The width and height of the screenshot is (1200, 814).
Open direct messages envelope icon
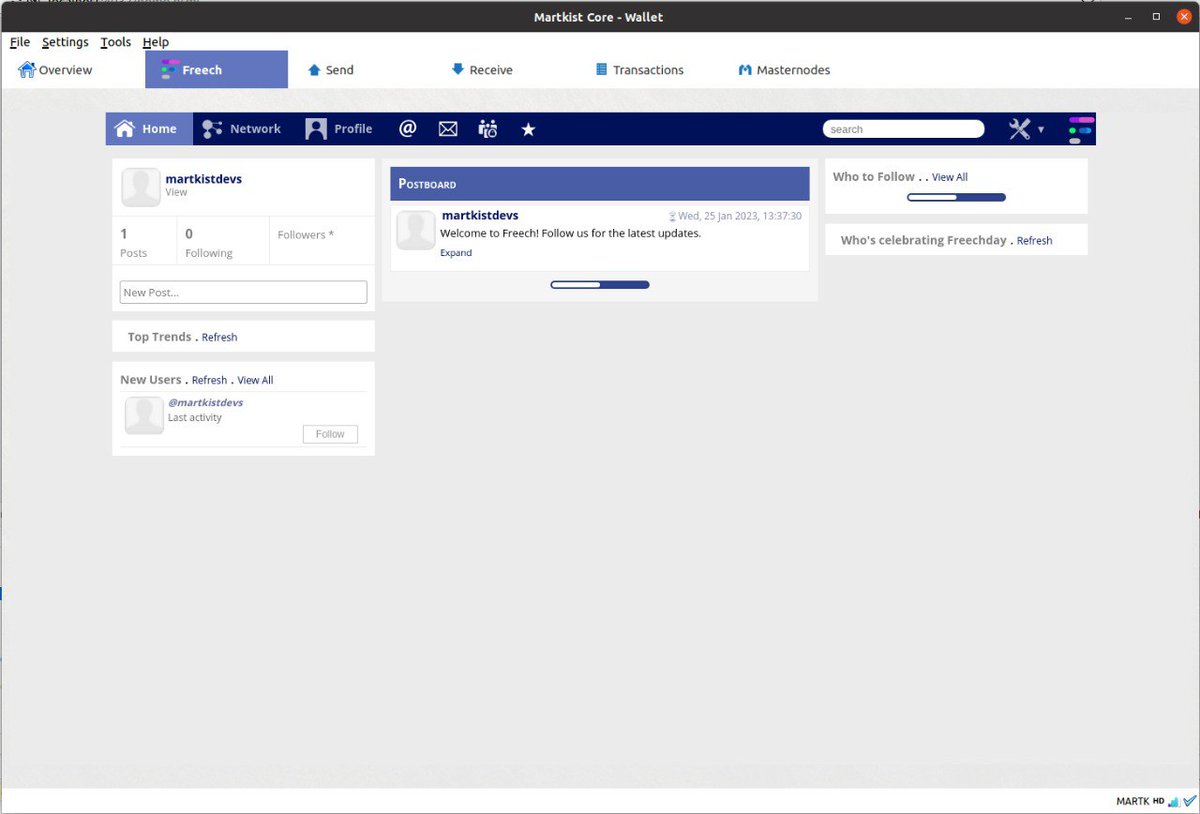coord(448,129)
